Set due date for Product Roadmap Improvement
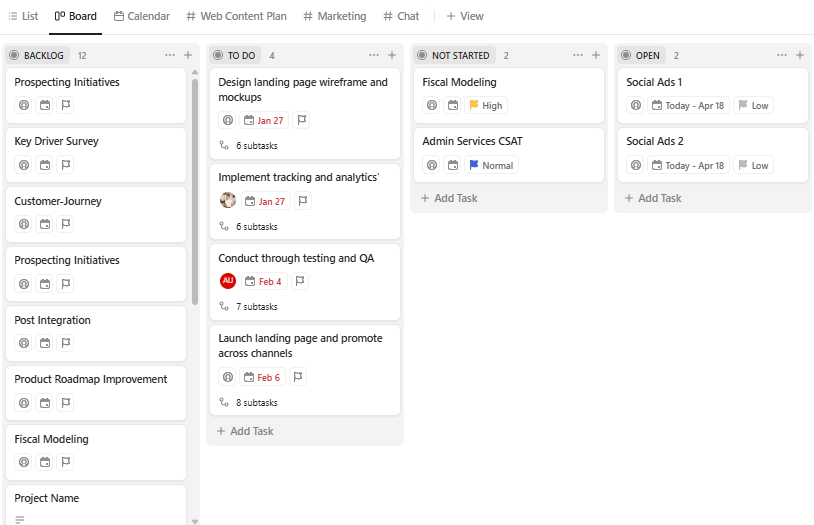The image size is (814, 525). click(45, 403)
